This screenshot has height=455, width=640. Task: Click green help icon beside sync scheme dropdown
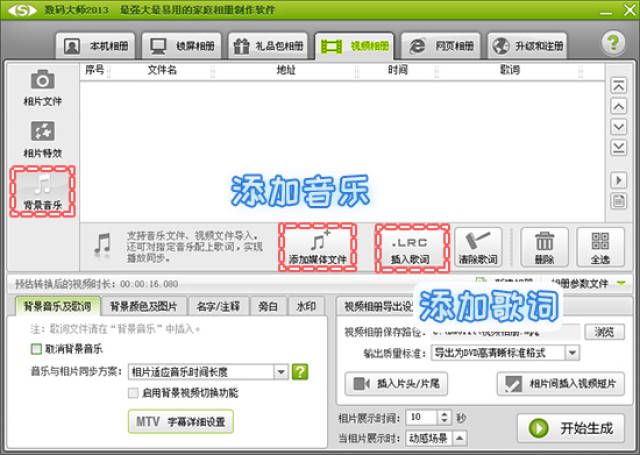300,372
